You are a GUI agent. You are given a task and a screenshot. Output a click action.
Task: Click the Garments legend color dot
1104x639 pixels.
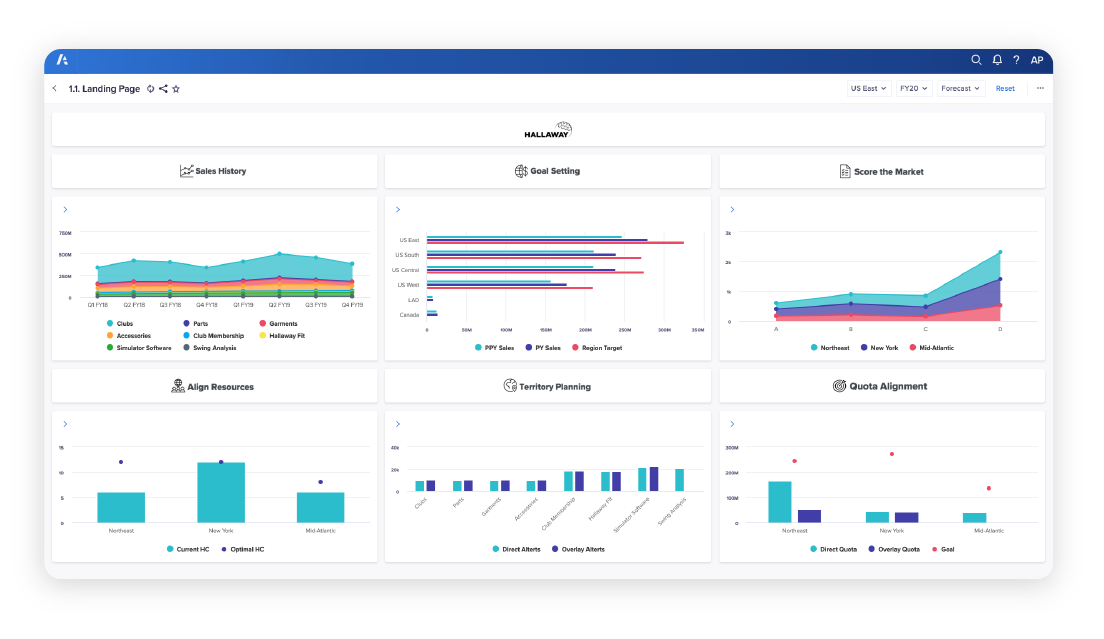263,324
